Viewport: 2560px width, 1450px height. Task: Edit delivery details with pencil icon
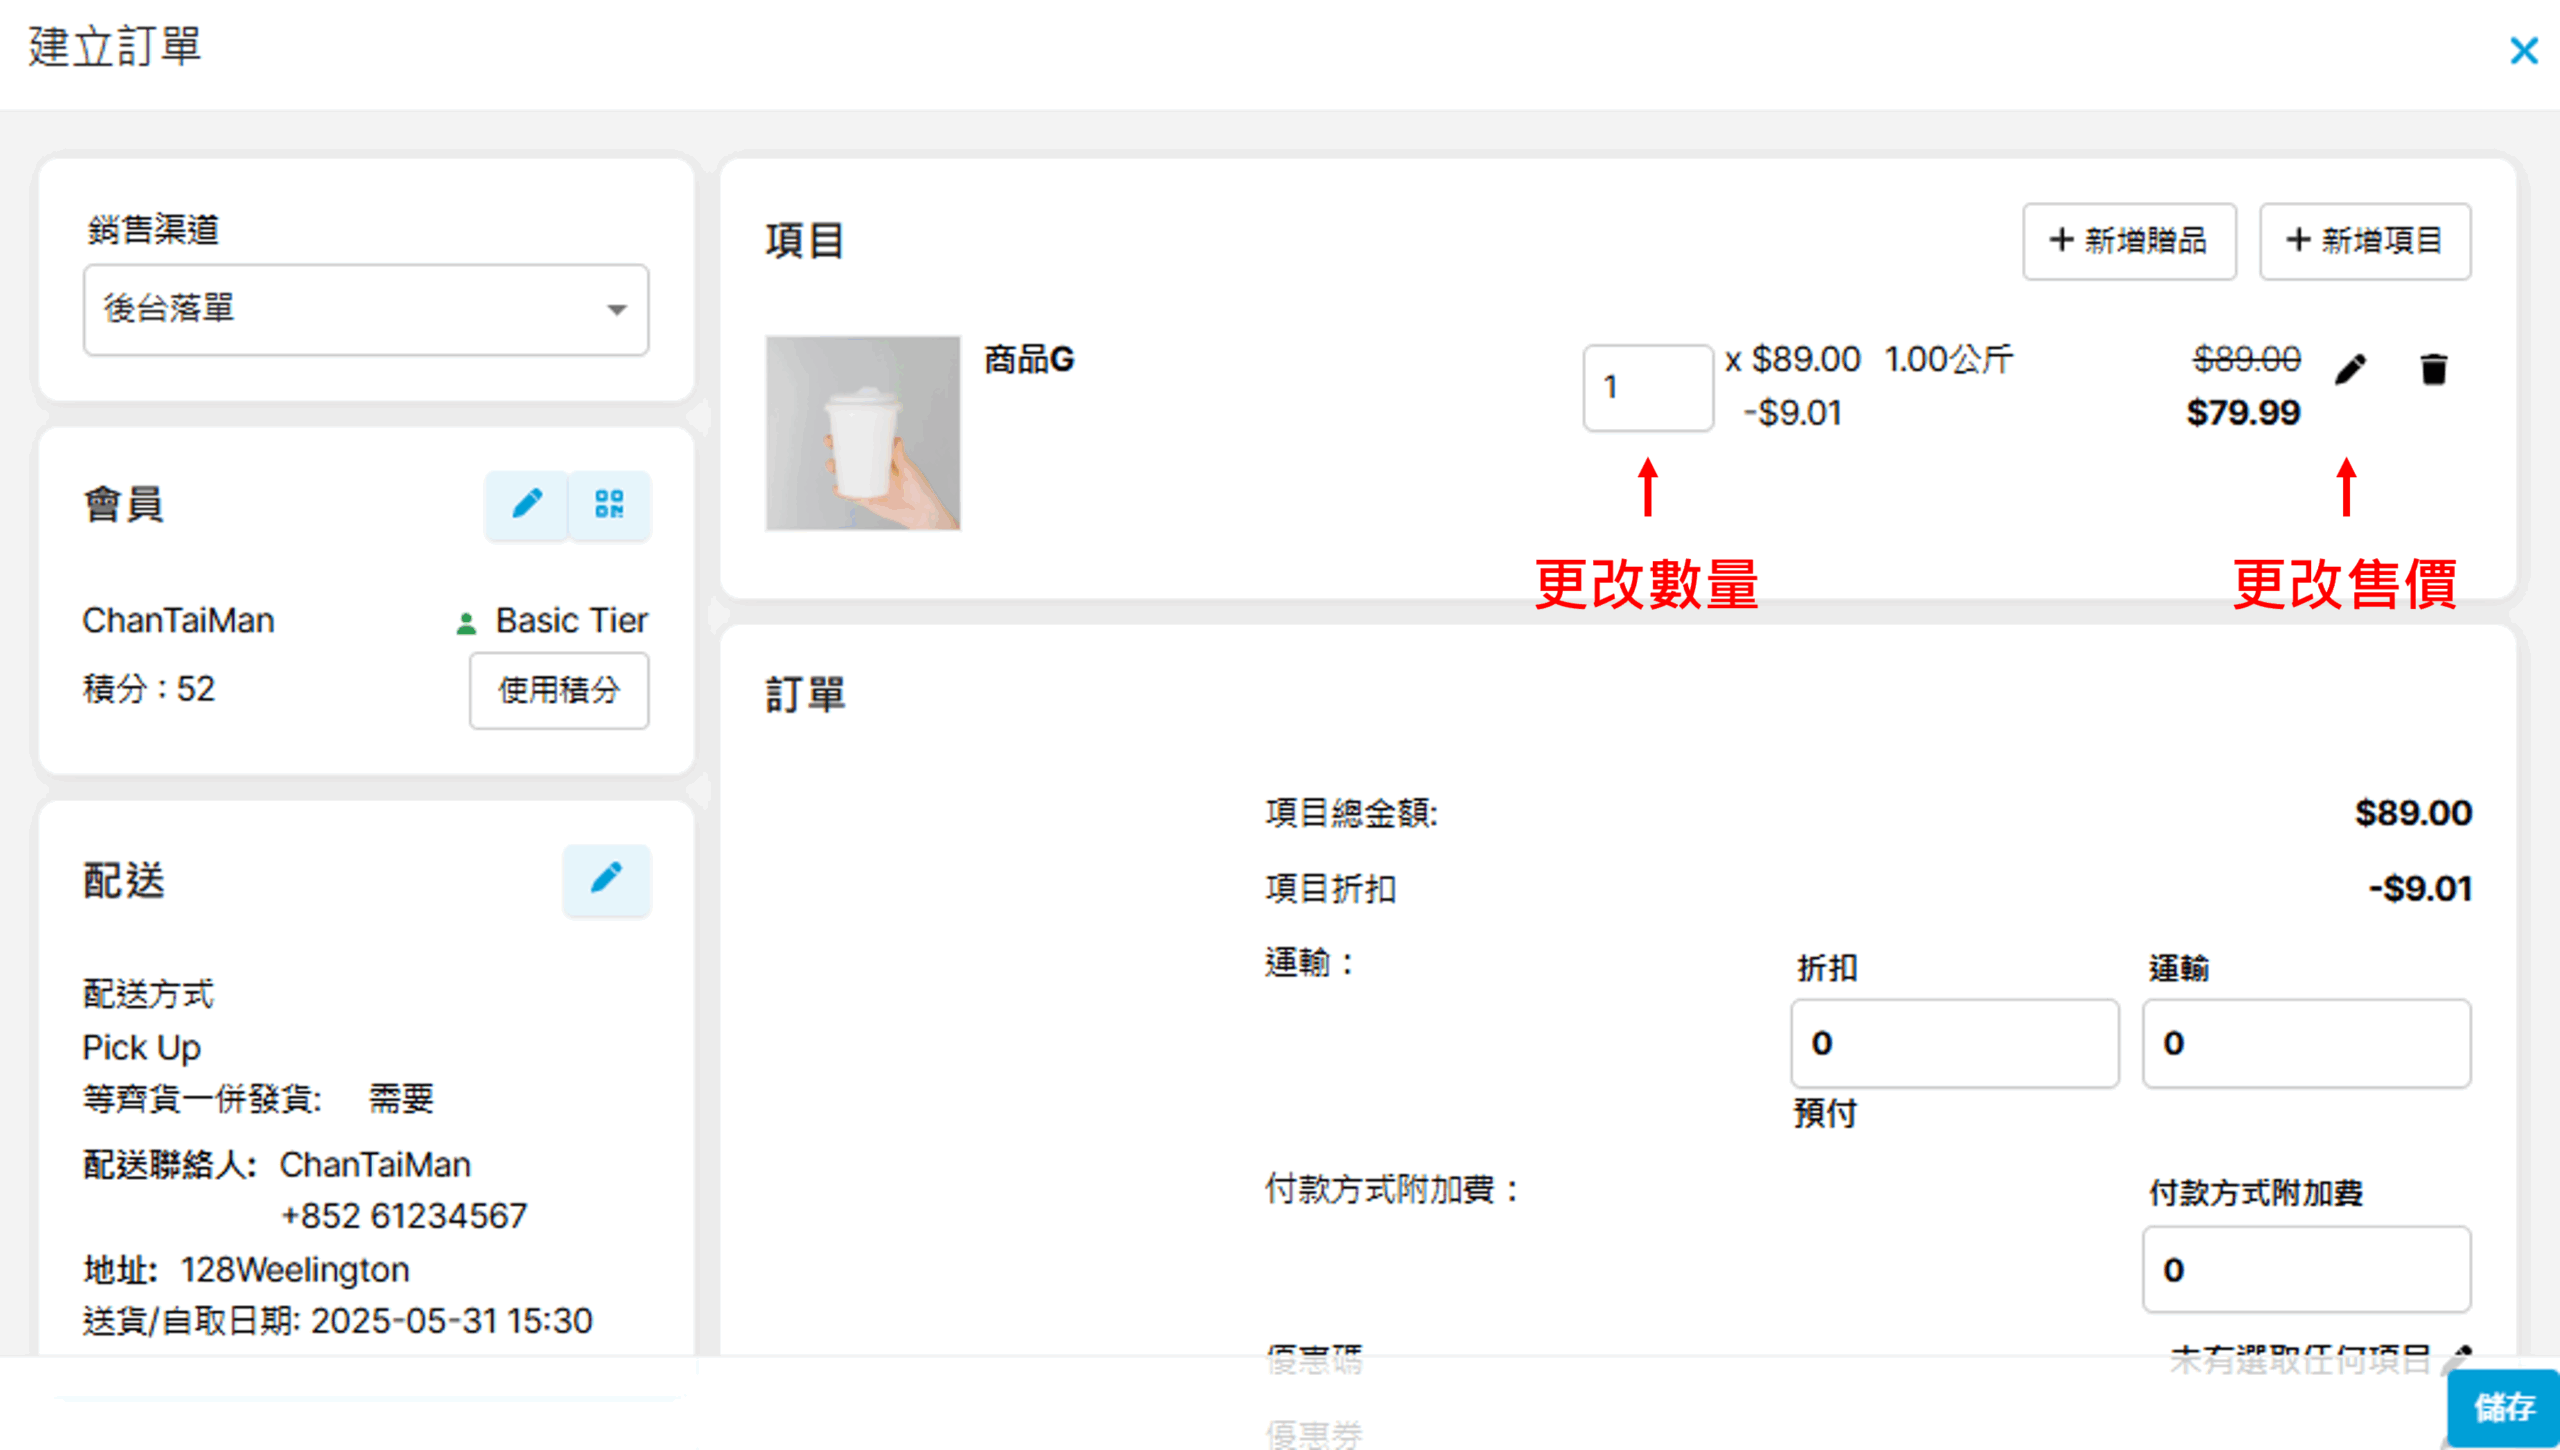click(x=606, y=880)
